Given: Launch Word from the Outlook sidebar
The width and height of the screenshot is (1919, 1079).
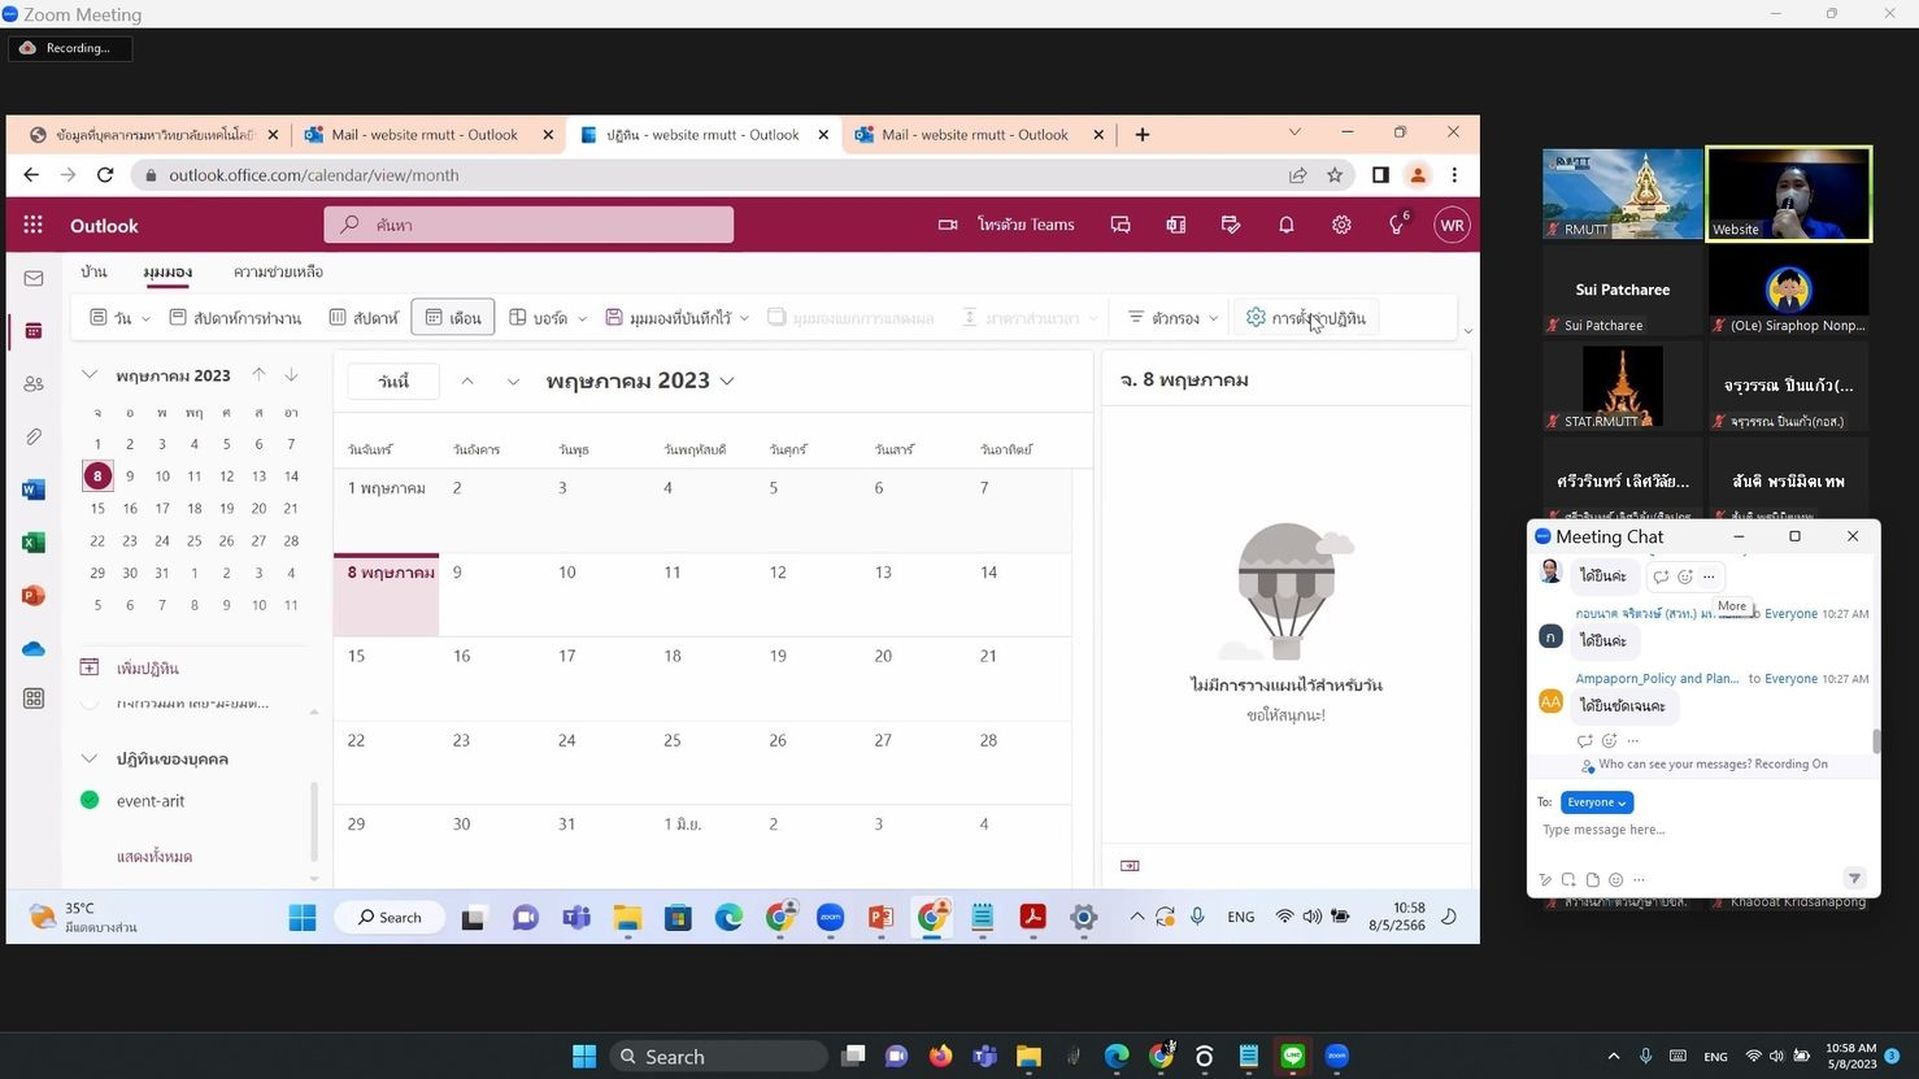Looking at the screenshot, I should click(33, 490).
